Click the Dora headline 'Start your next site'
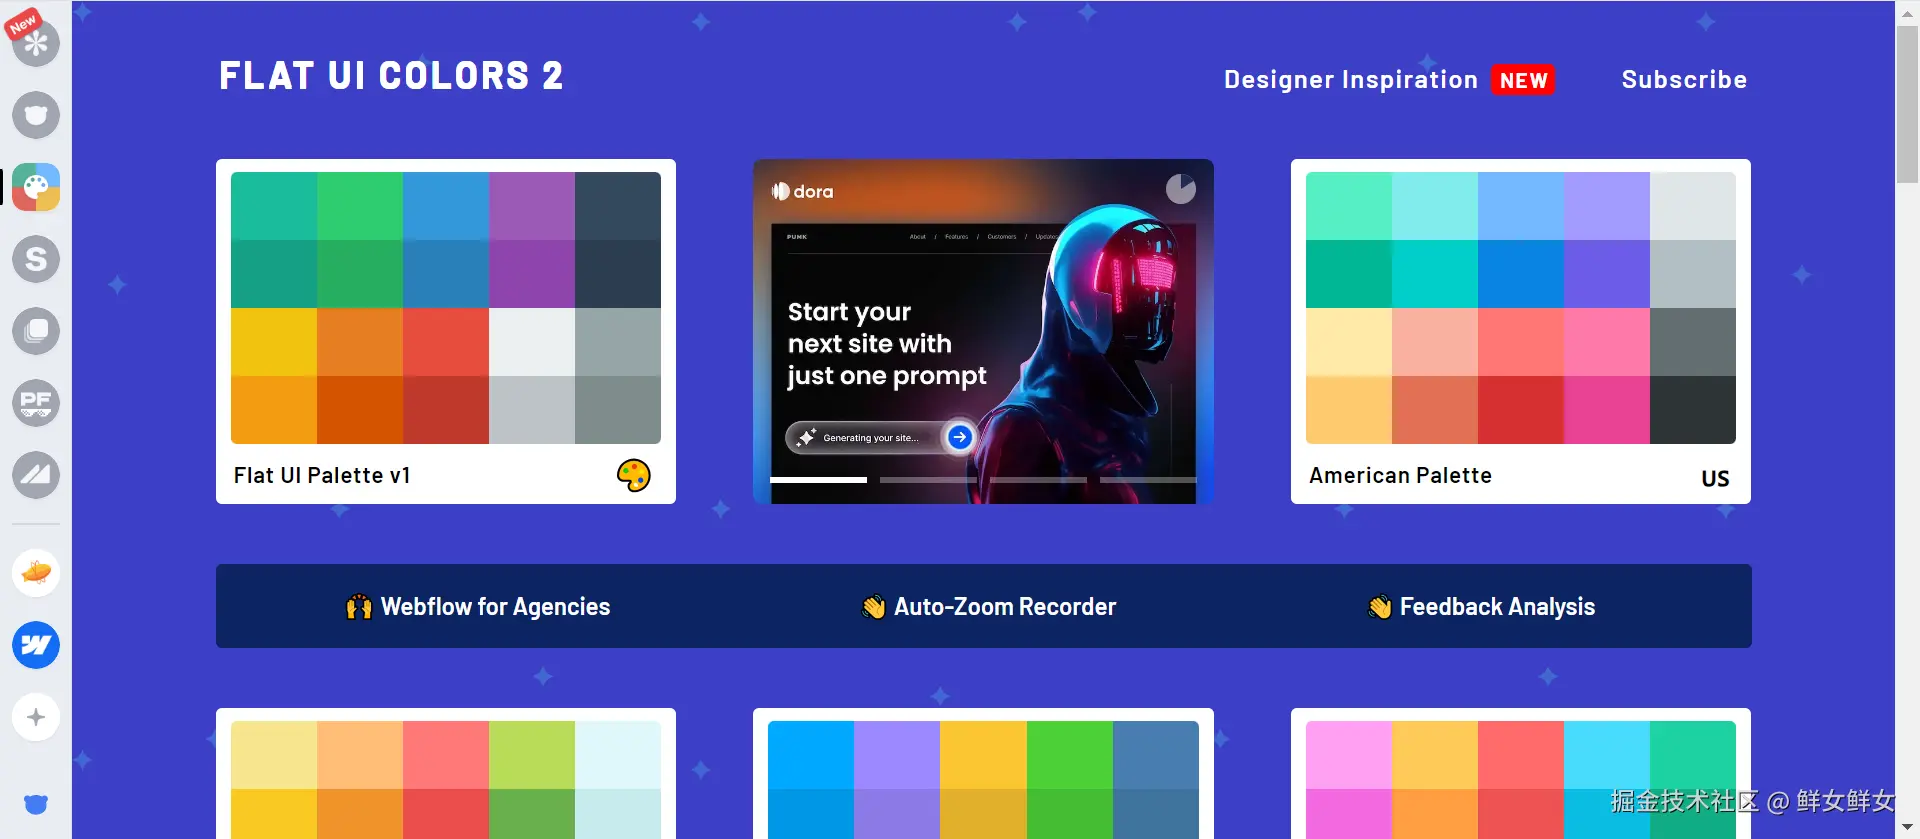This screenshot has height=839, width=1920. click(x=887, y=343)
